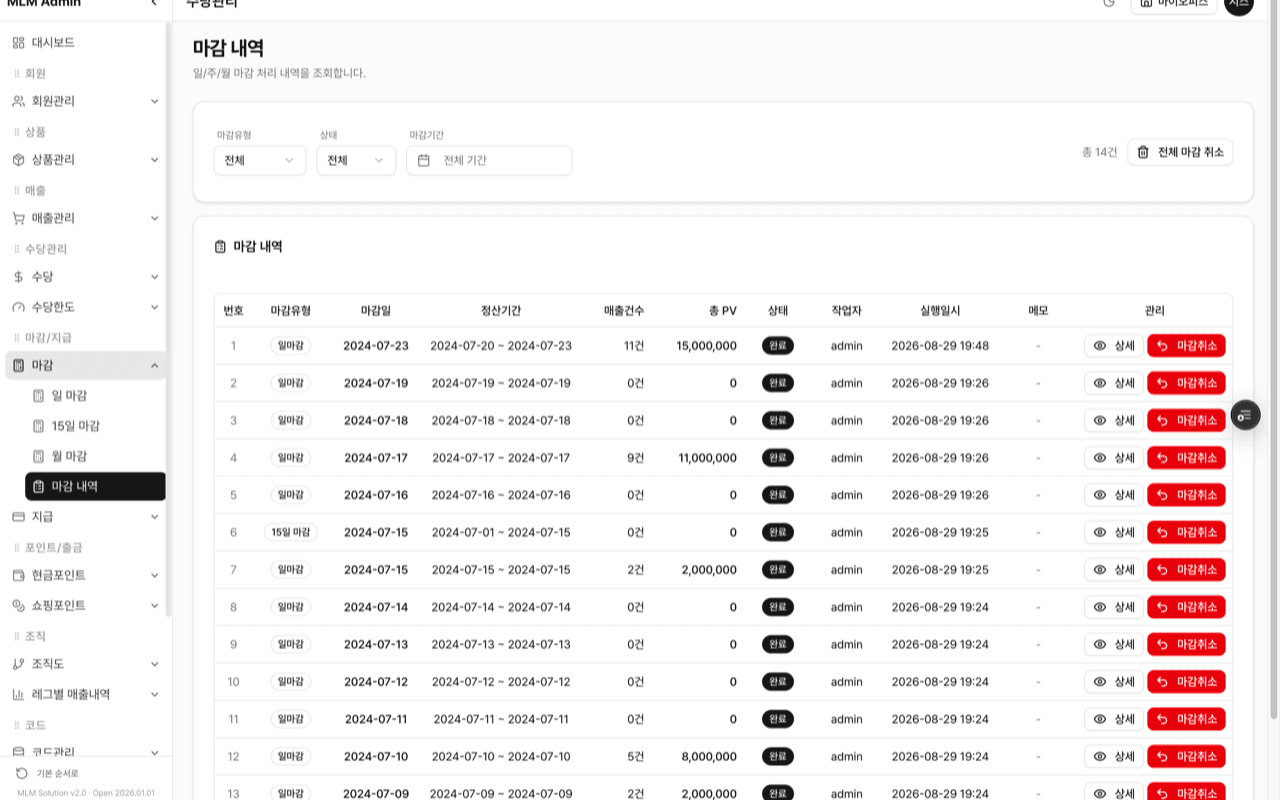View 상세 for row 10 dated 2024-07-12

pos(1114,682)
